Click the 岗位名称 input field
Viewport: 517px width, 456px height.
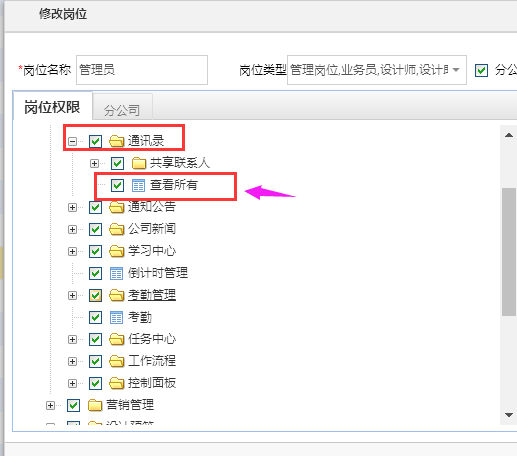(x=142, y=70)
